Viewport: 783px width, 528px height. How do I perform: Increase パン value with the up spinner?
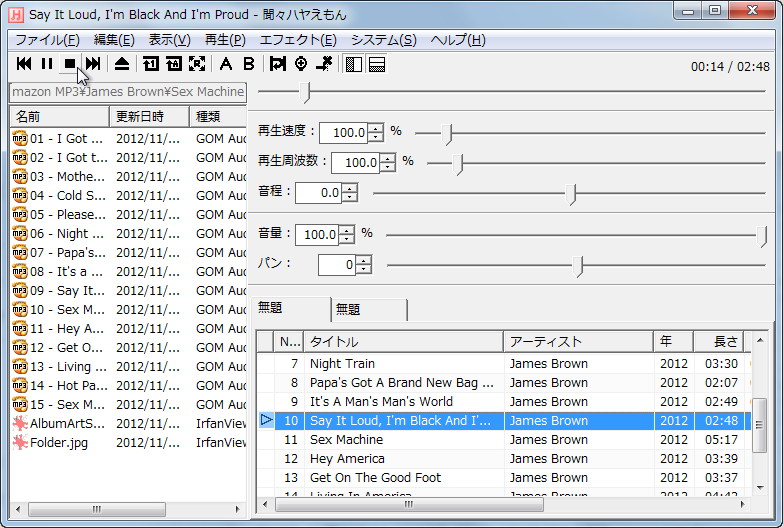(364, 260)
